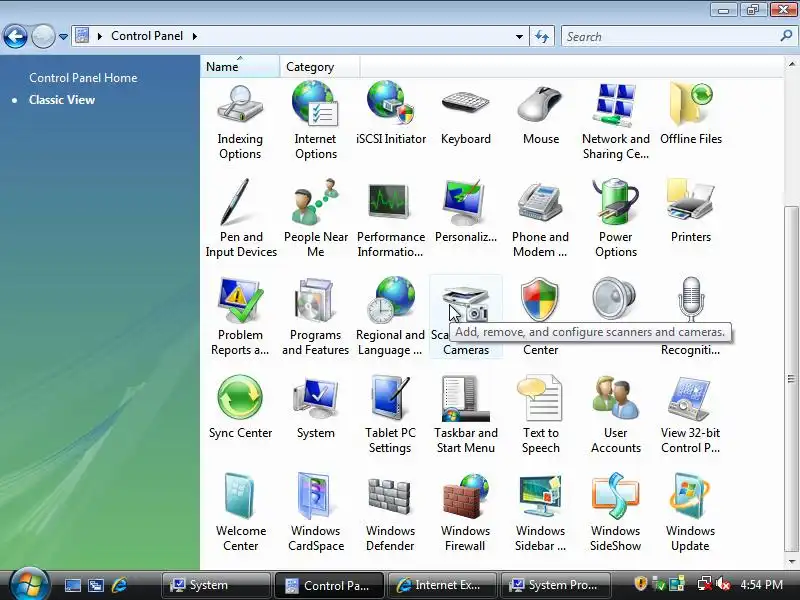Screen dimensions: 800x600
Task: Click the Back navigation button
Action: [x=15, y=37]
